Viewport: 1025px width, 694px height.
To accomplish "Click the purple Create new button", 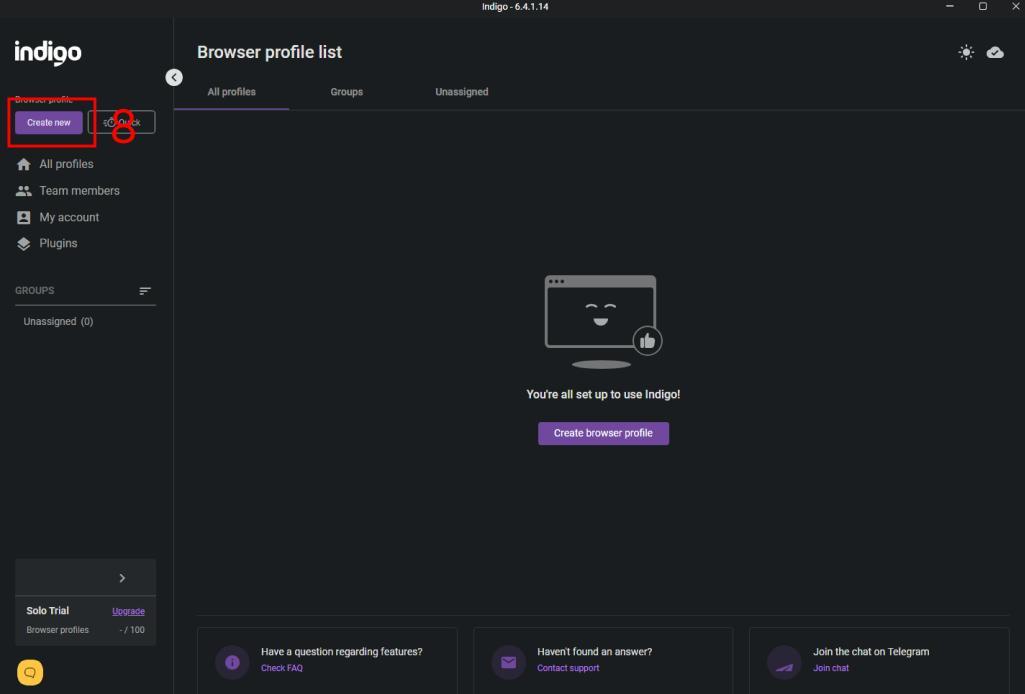I will [49, 122].
